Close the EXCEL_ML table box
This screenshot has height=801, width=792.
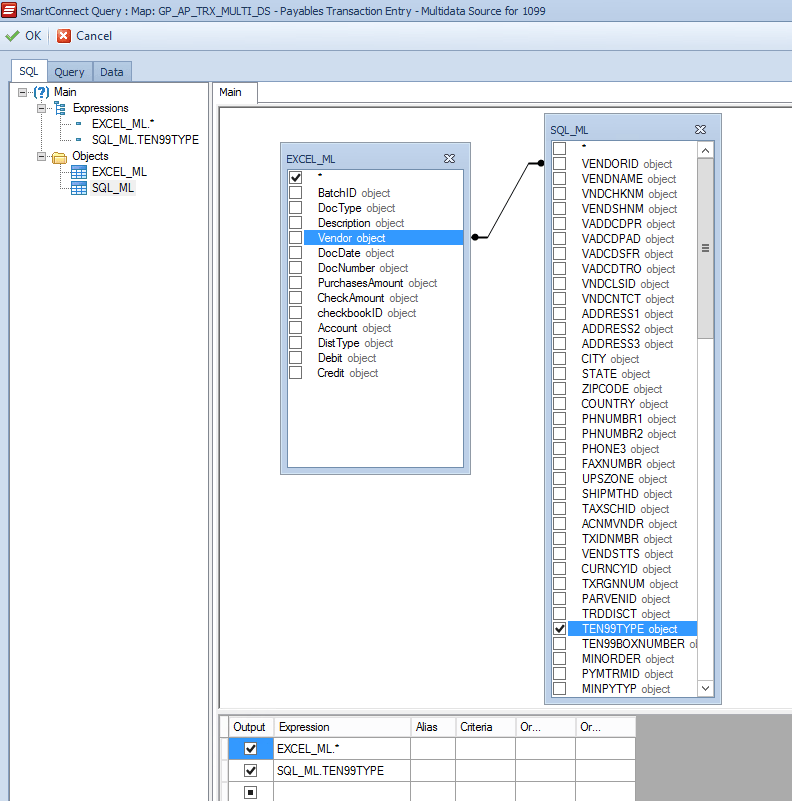[449, 159]
